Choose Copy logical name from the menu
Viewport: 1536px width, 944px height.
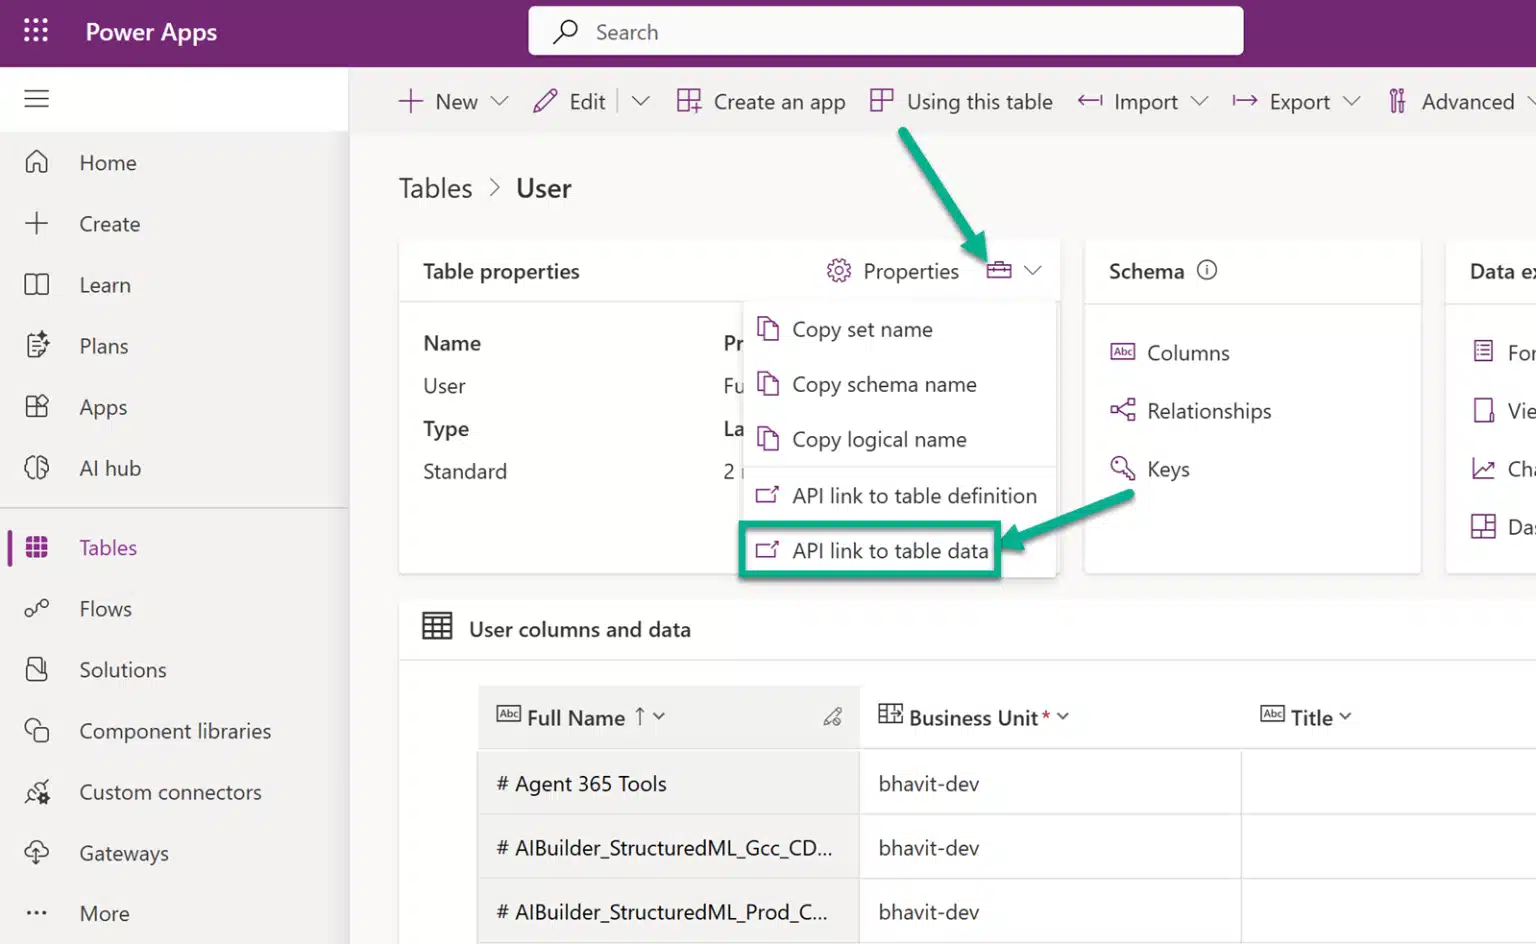point(879,439)
